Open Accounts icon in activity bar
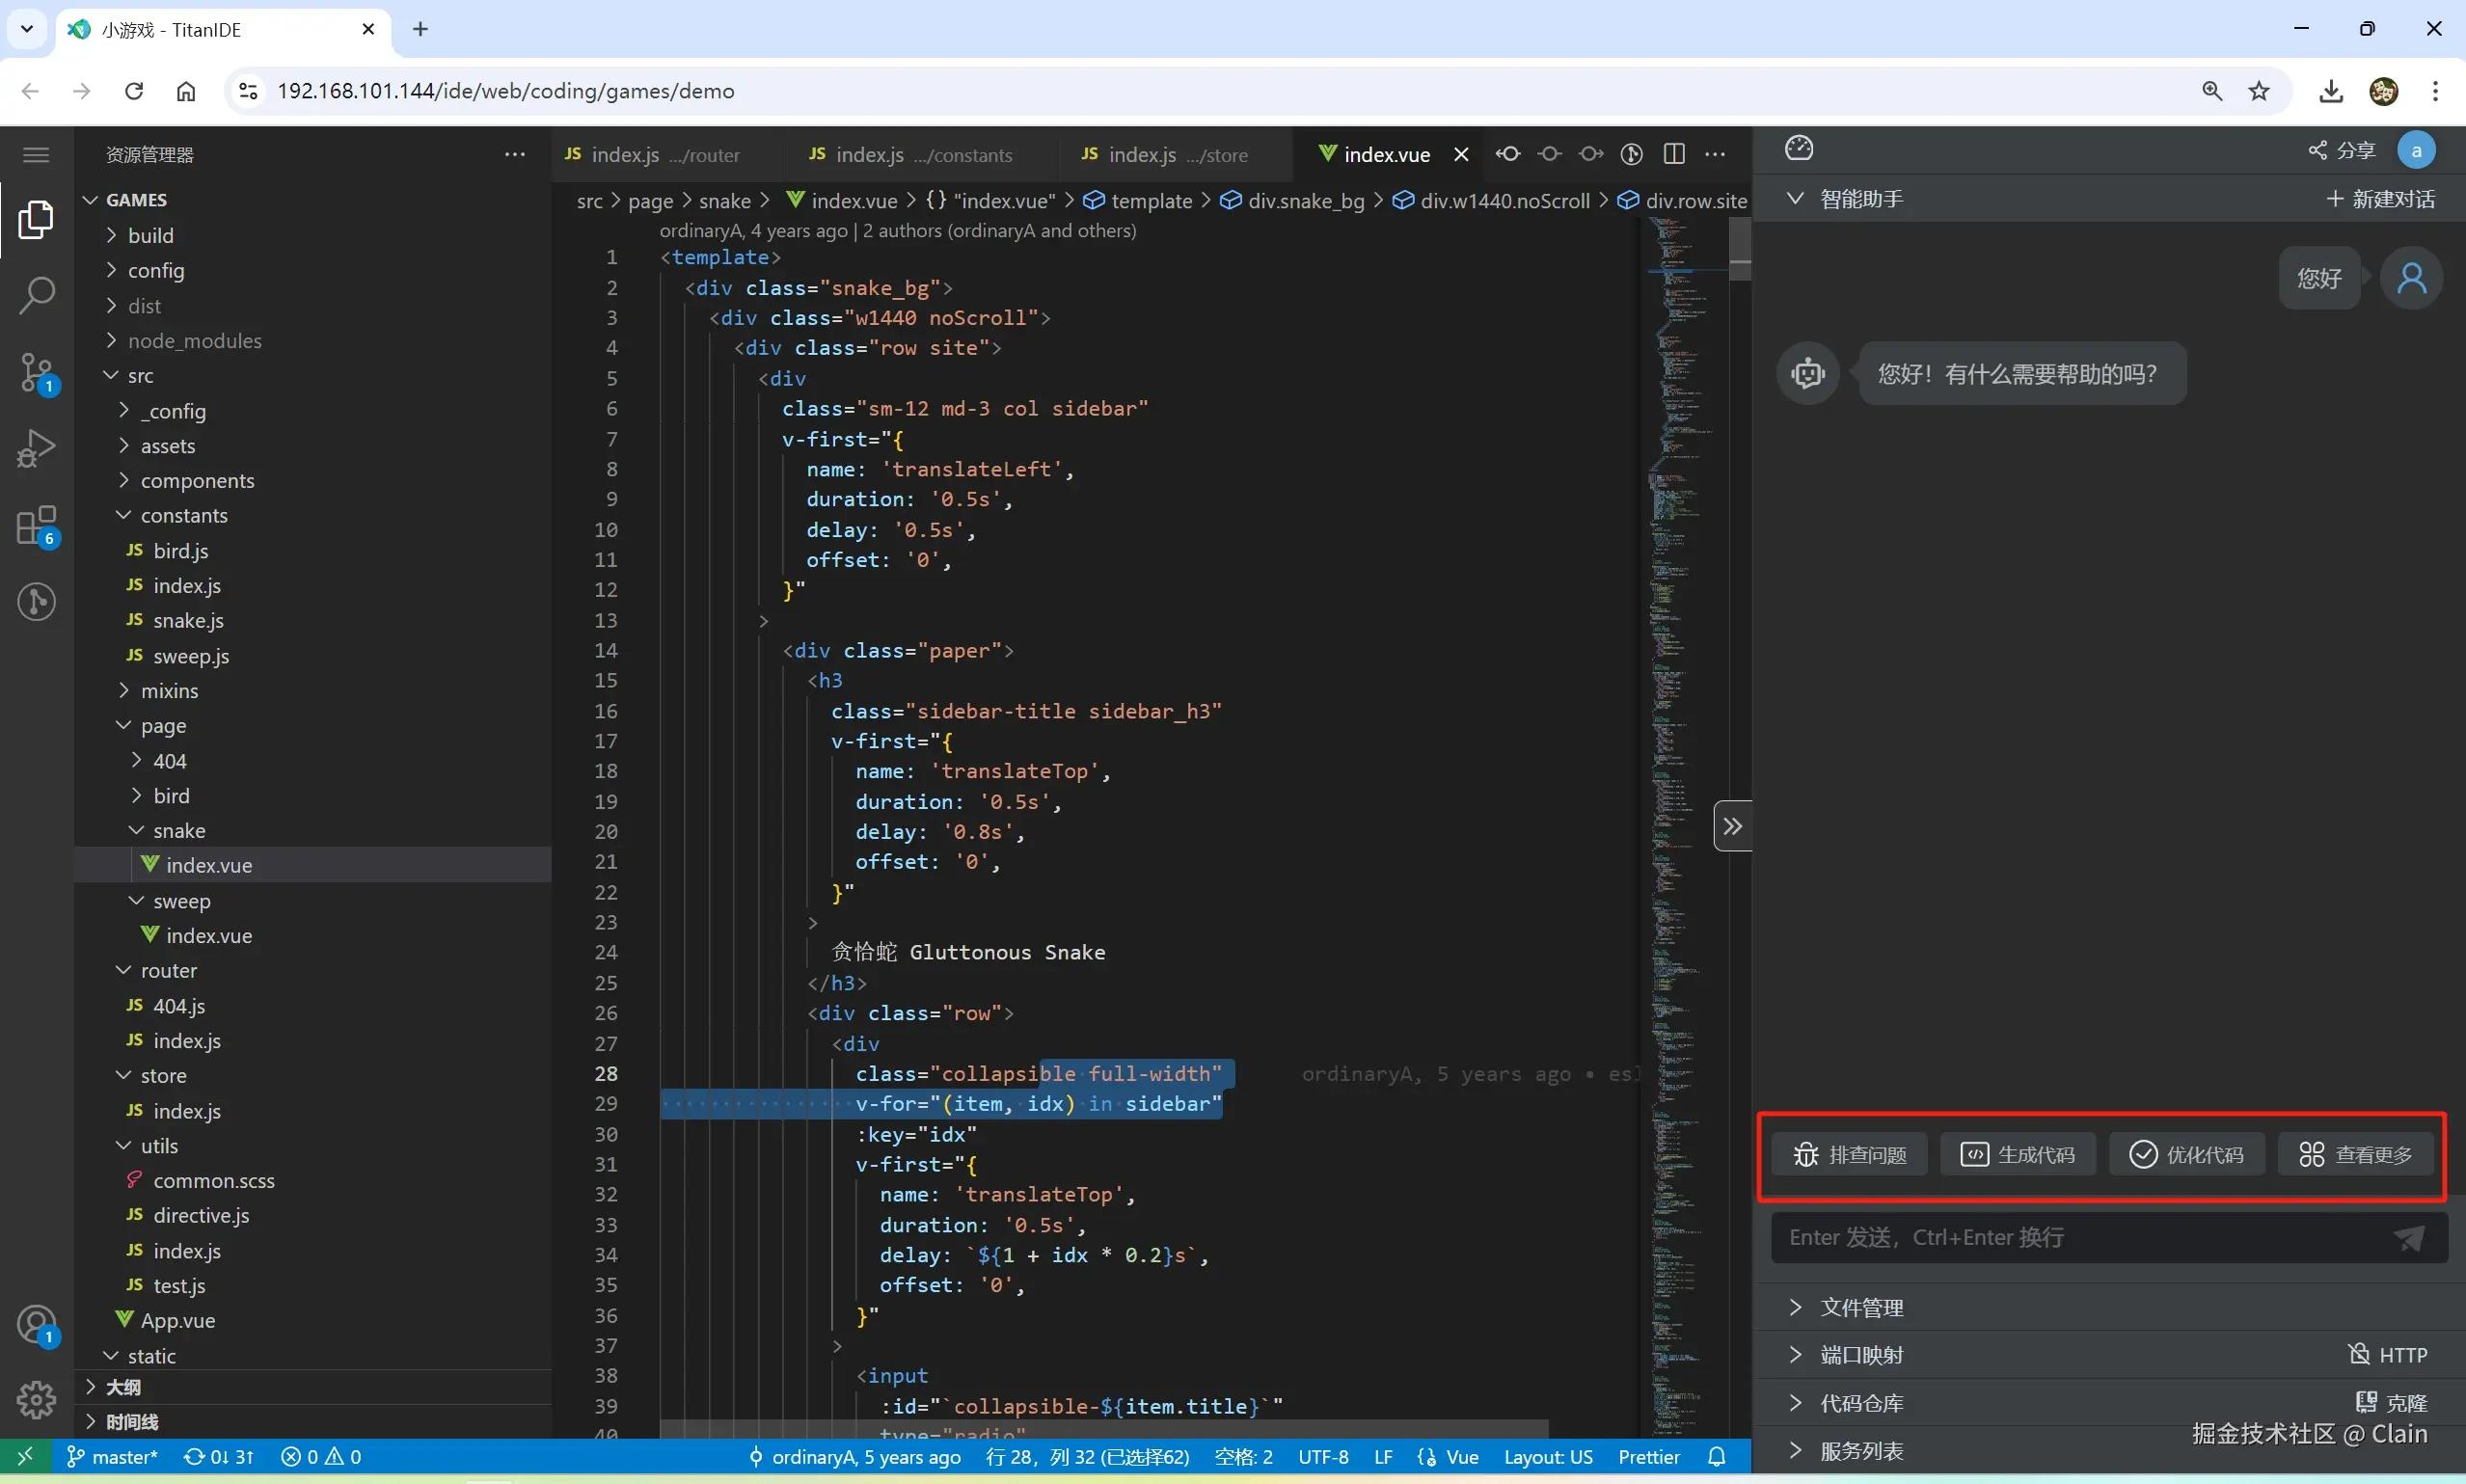Image resolution: width=2466 pixels, height=1484 pixels. pos(36,1324)
